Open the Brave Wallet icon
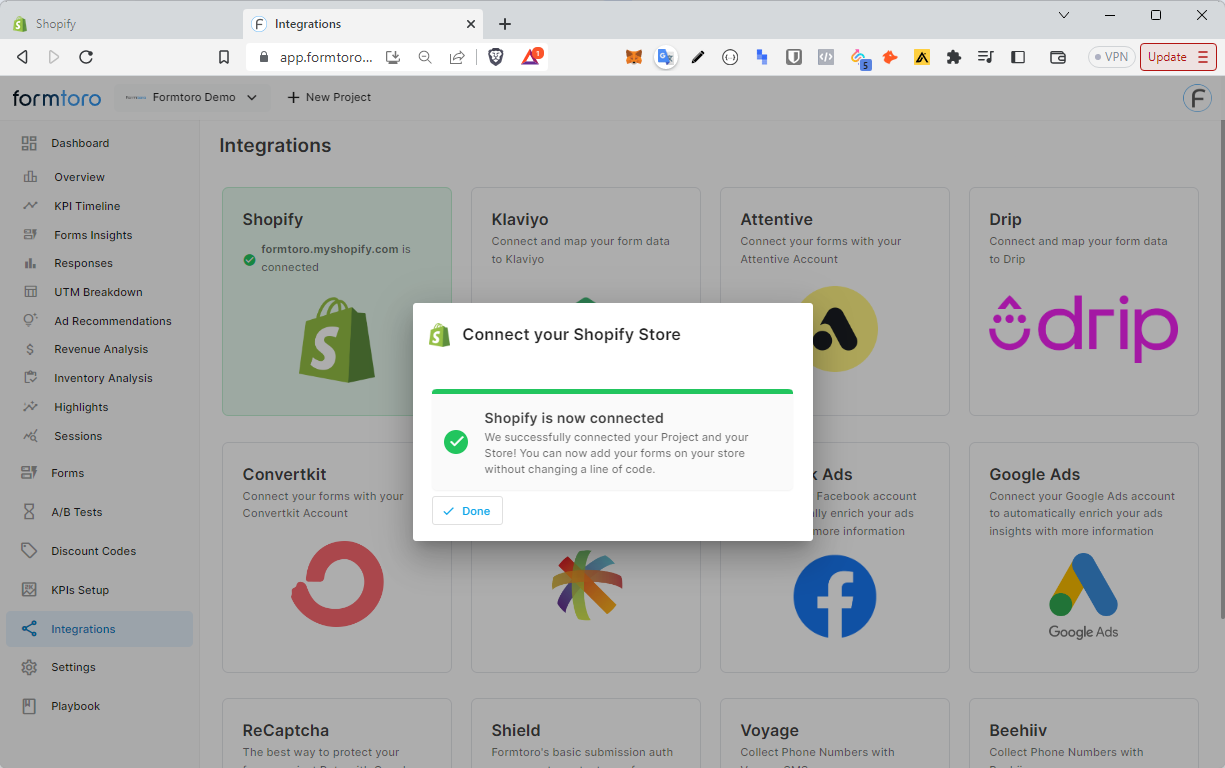 coord(1058,57)
